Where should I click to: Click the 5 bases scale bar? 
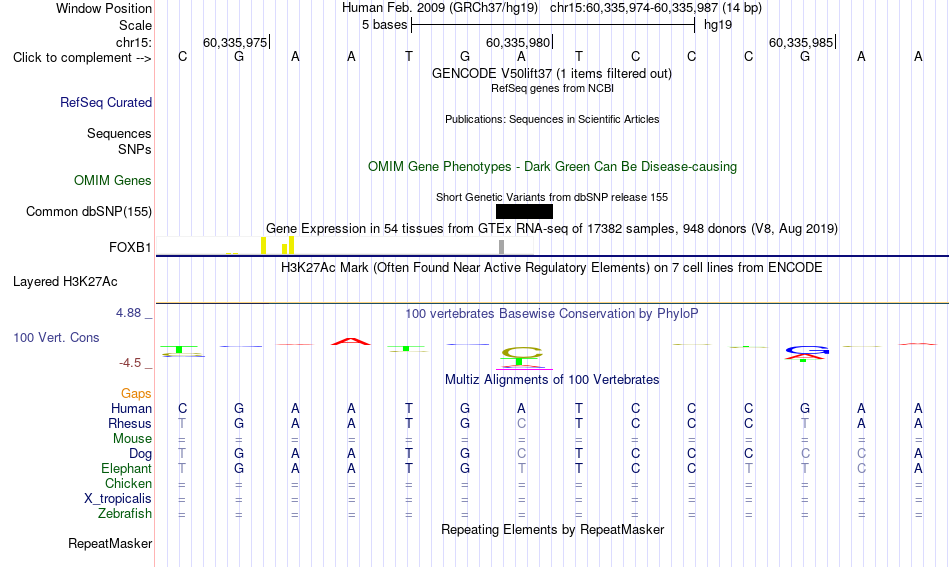tap(553, 25)
